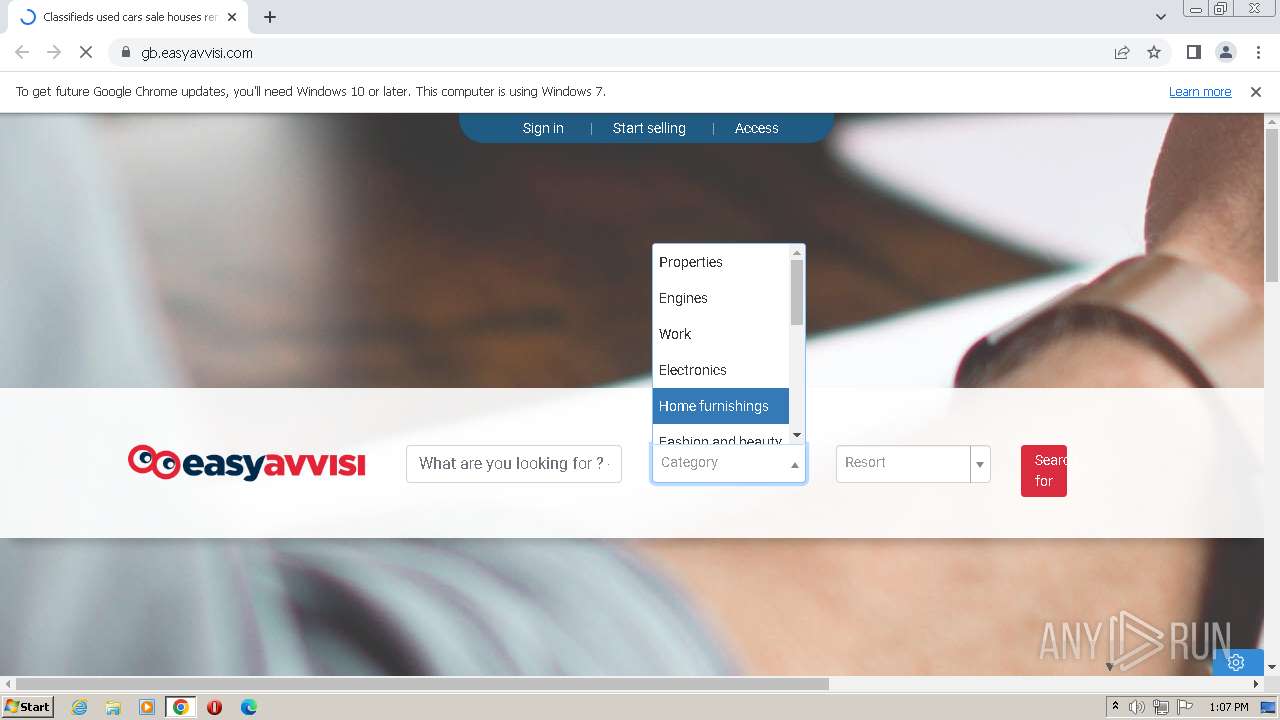Click the taskbar clock 1:07 PM
1280x720 pixels.
click(1229, 707)
